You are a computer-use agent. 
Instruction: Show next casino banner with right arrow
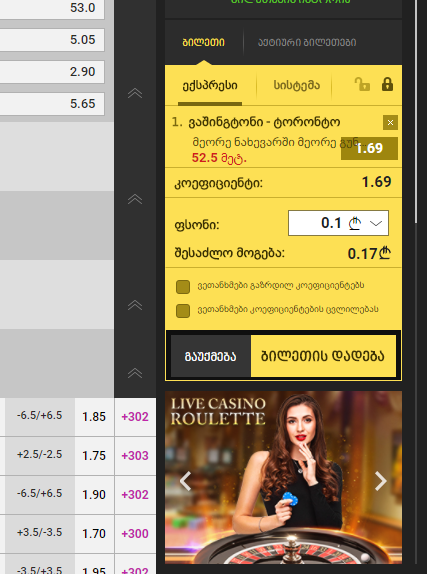381,481
